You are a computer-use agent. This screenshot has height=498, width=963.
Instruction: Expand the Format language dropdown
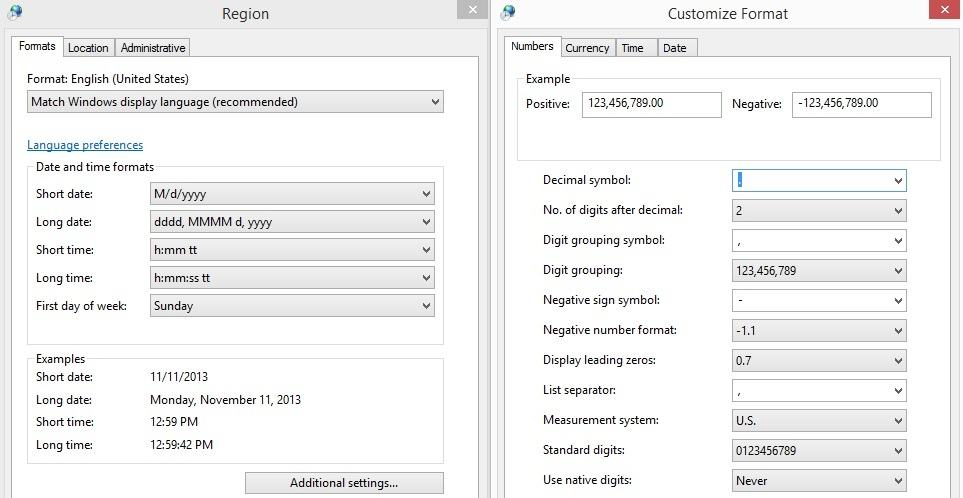(235, 102)
